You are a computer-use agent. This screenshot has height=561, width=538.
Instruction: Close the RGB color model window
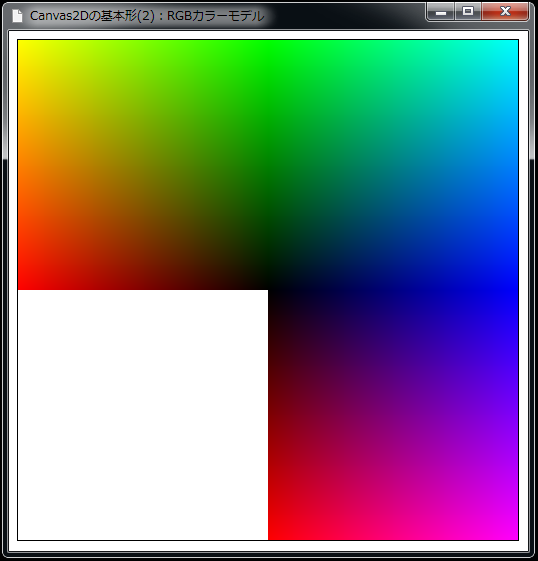coord(505,12)
